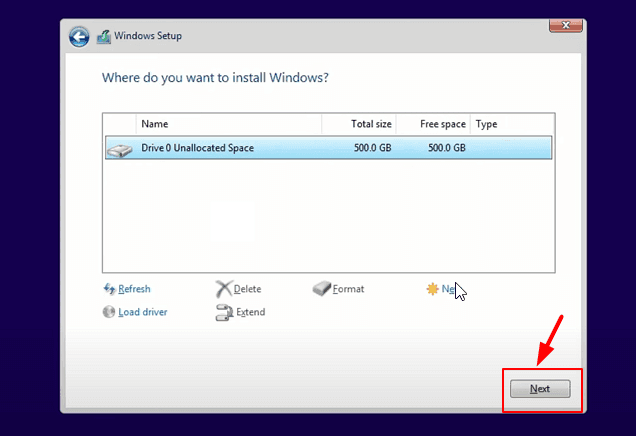Click the 500.0 GB total size cell
Image resolution: width=636 pixels, height=436 pixels.
click(372, 148)
